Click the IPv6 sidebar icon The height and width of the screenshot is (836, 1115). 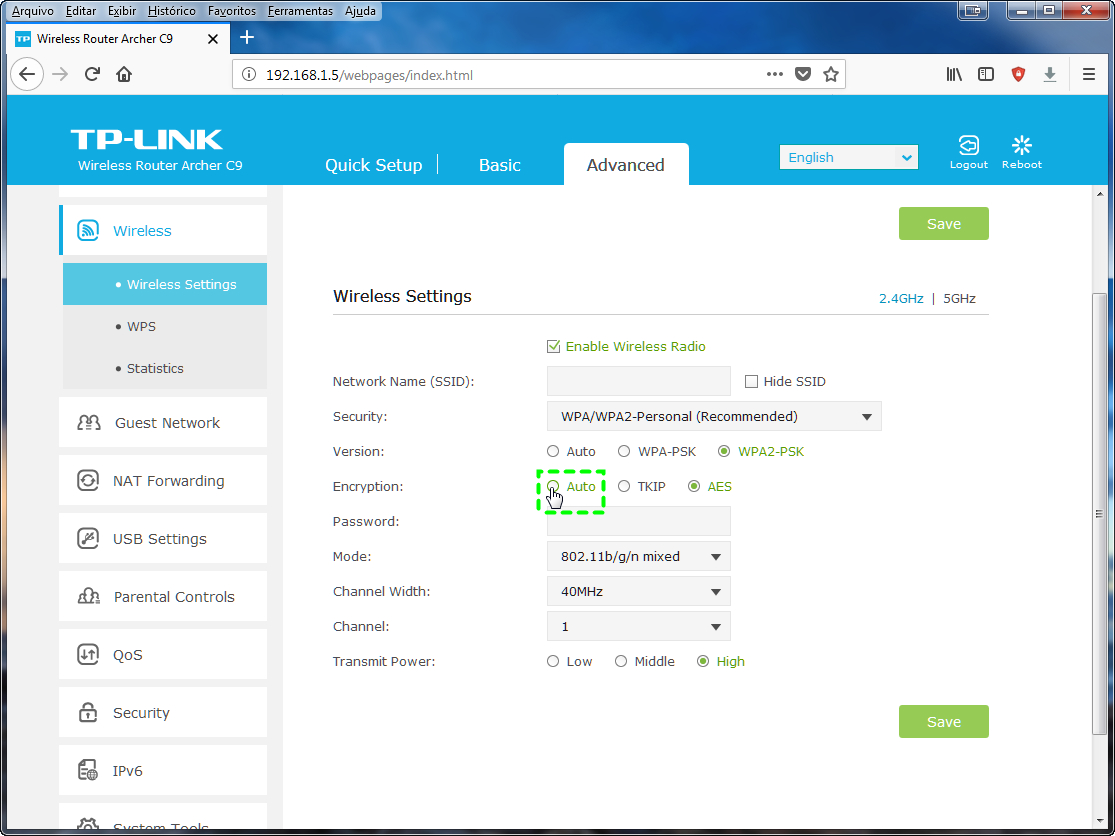click(88, 771)
